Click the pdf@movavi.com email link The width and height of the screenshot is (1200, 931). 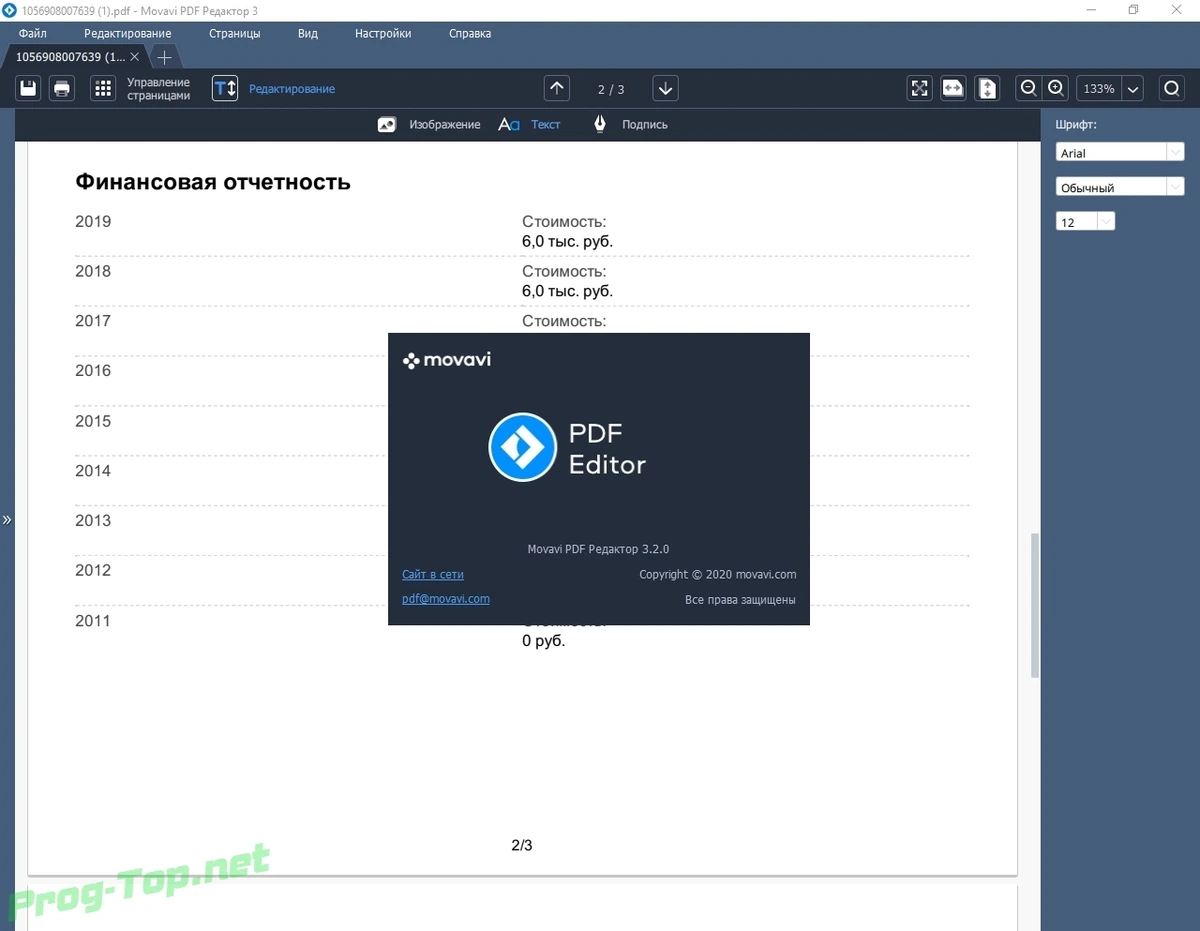tap(446, 598)
